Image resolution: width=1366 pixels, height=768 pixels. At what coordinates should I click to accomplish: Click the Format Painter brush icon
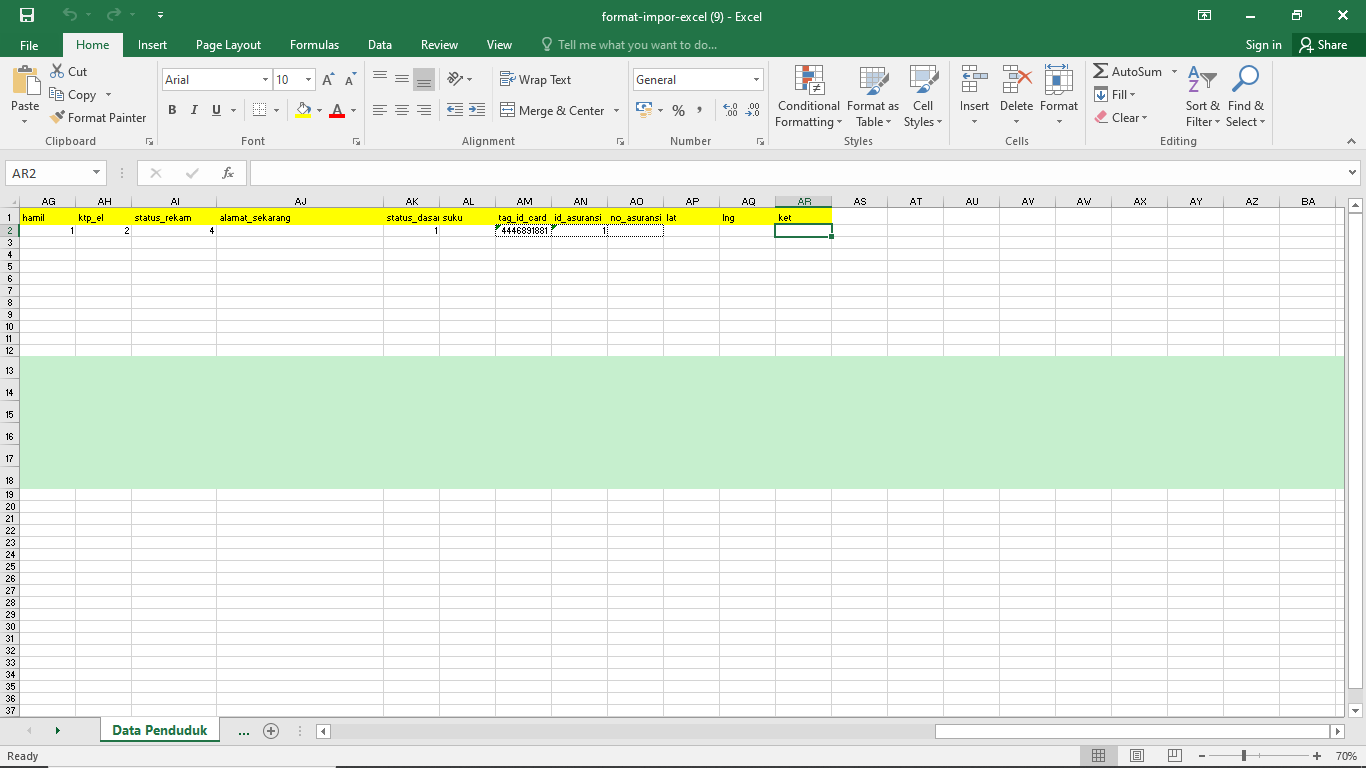[58, 117]
